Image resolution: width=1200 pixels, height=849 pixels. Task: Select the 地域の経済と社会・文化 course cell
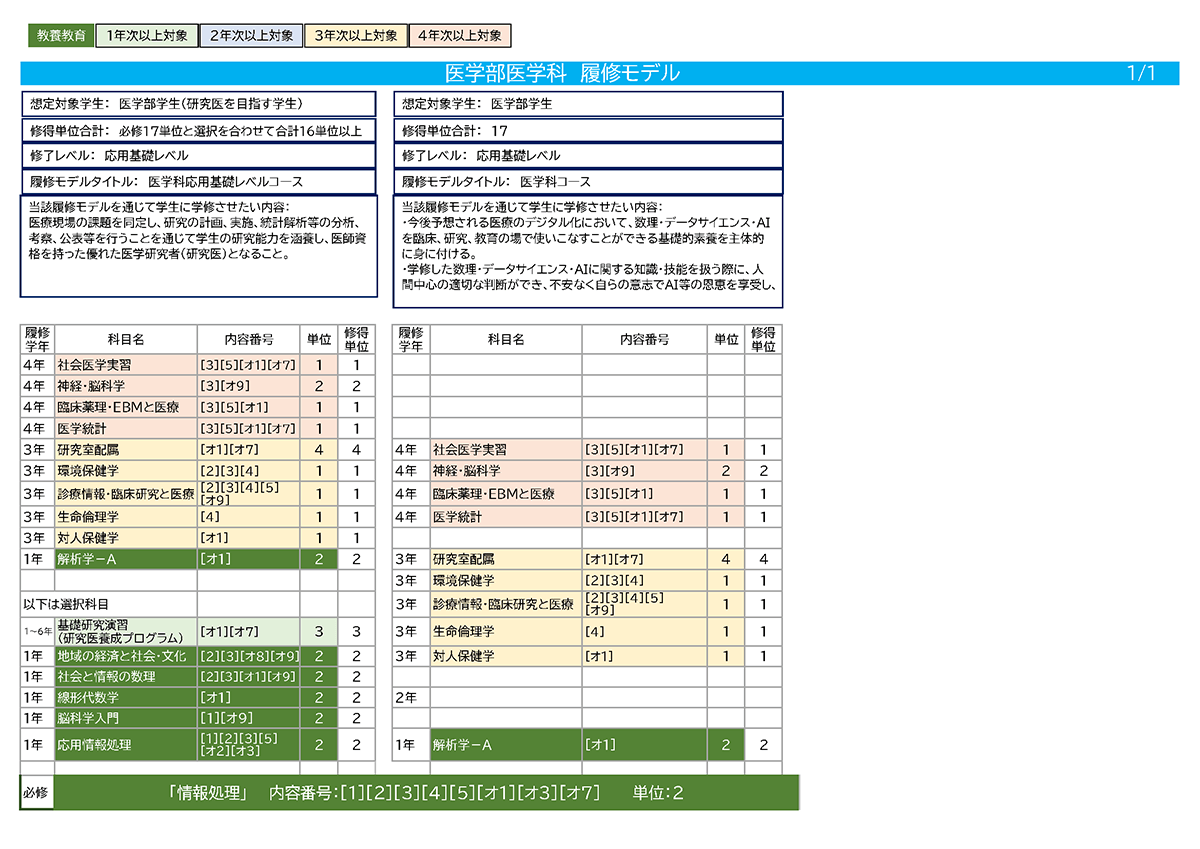point(126,656)
